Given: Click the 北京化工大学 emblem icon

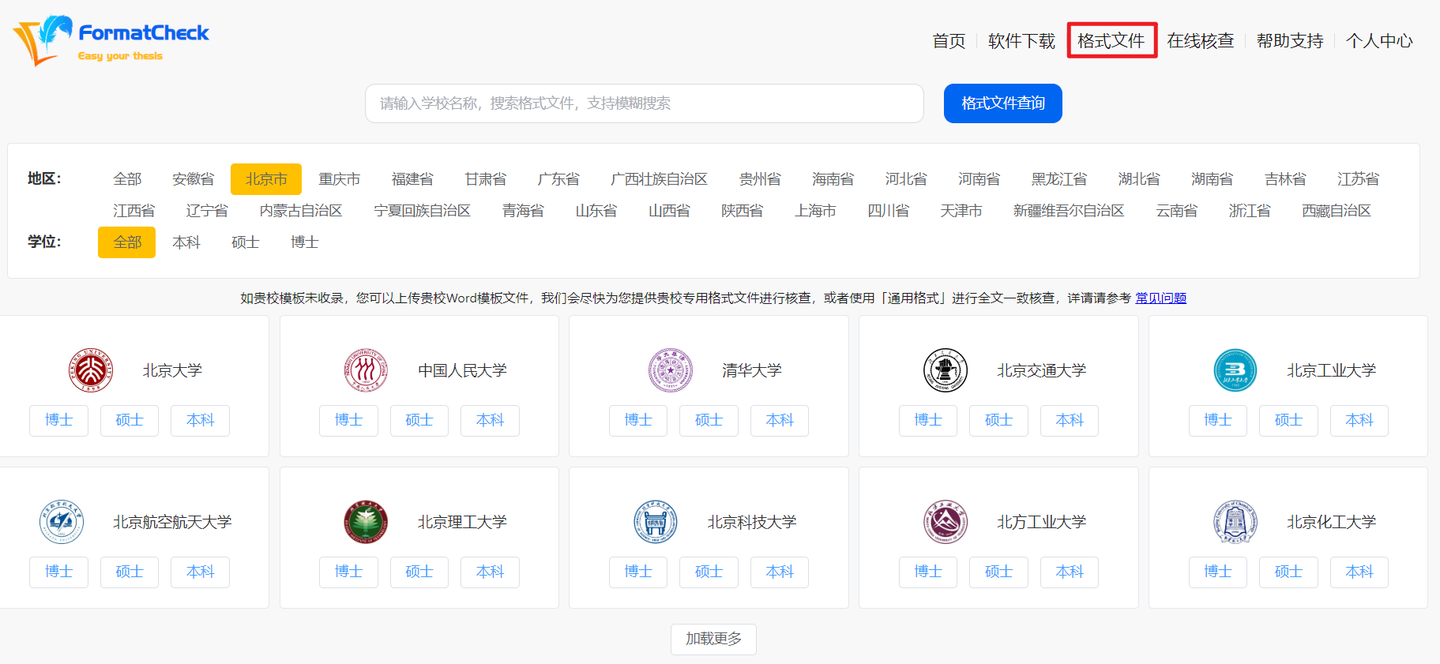Looking at the screenshot, I should tap(1235, 522).
